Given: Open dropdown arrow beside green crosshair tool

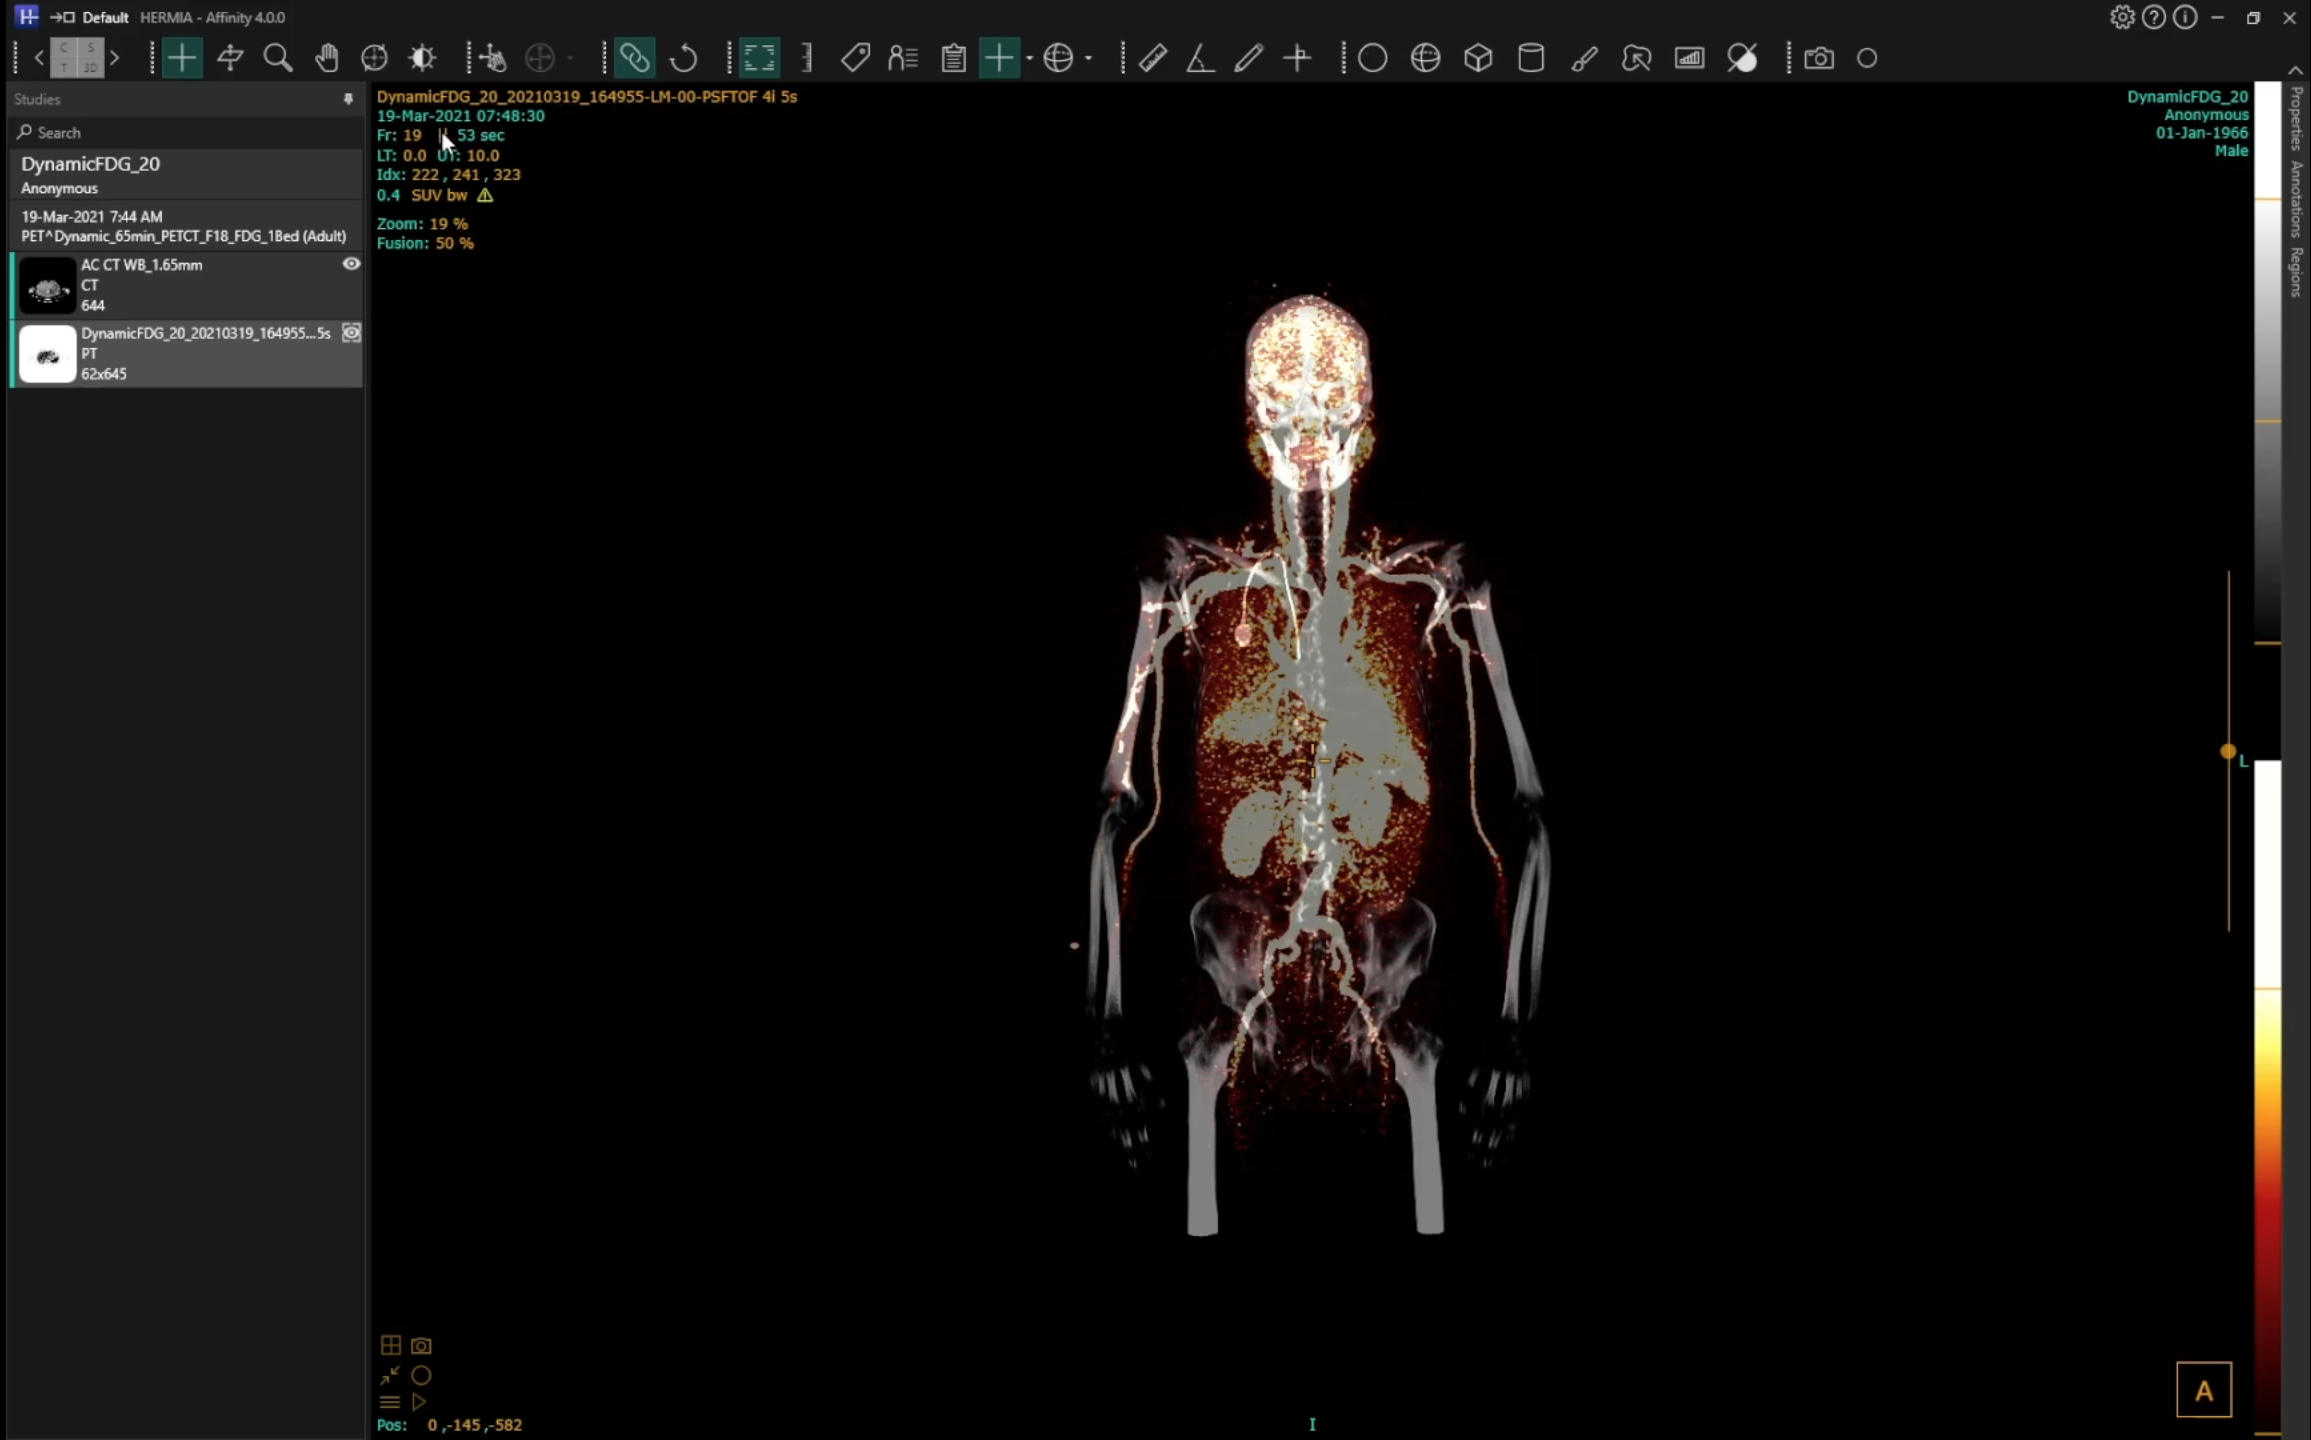Looking at the screenshot, I should (1029, 59).
